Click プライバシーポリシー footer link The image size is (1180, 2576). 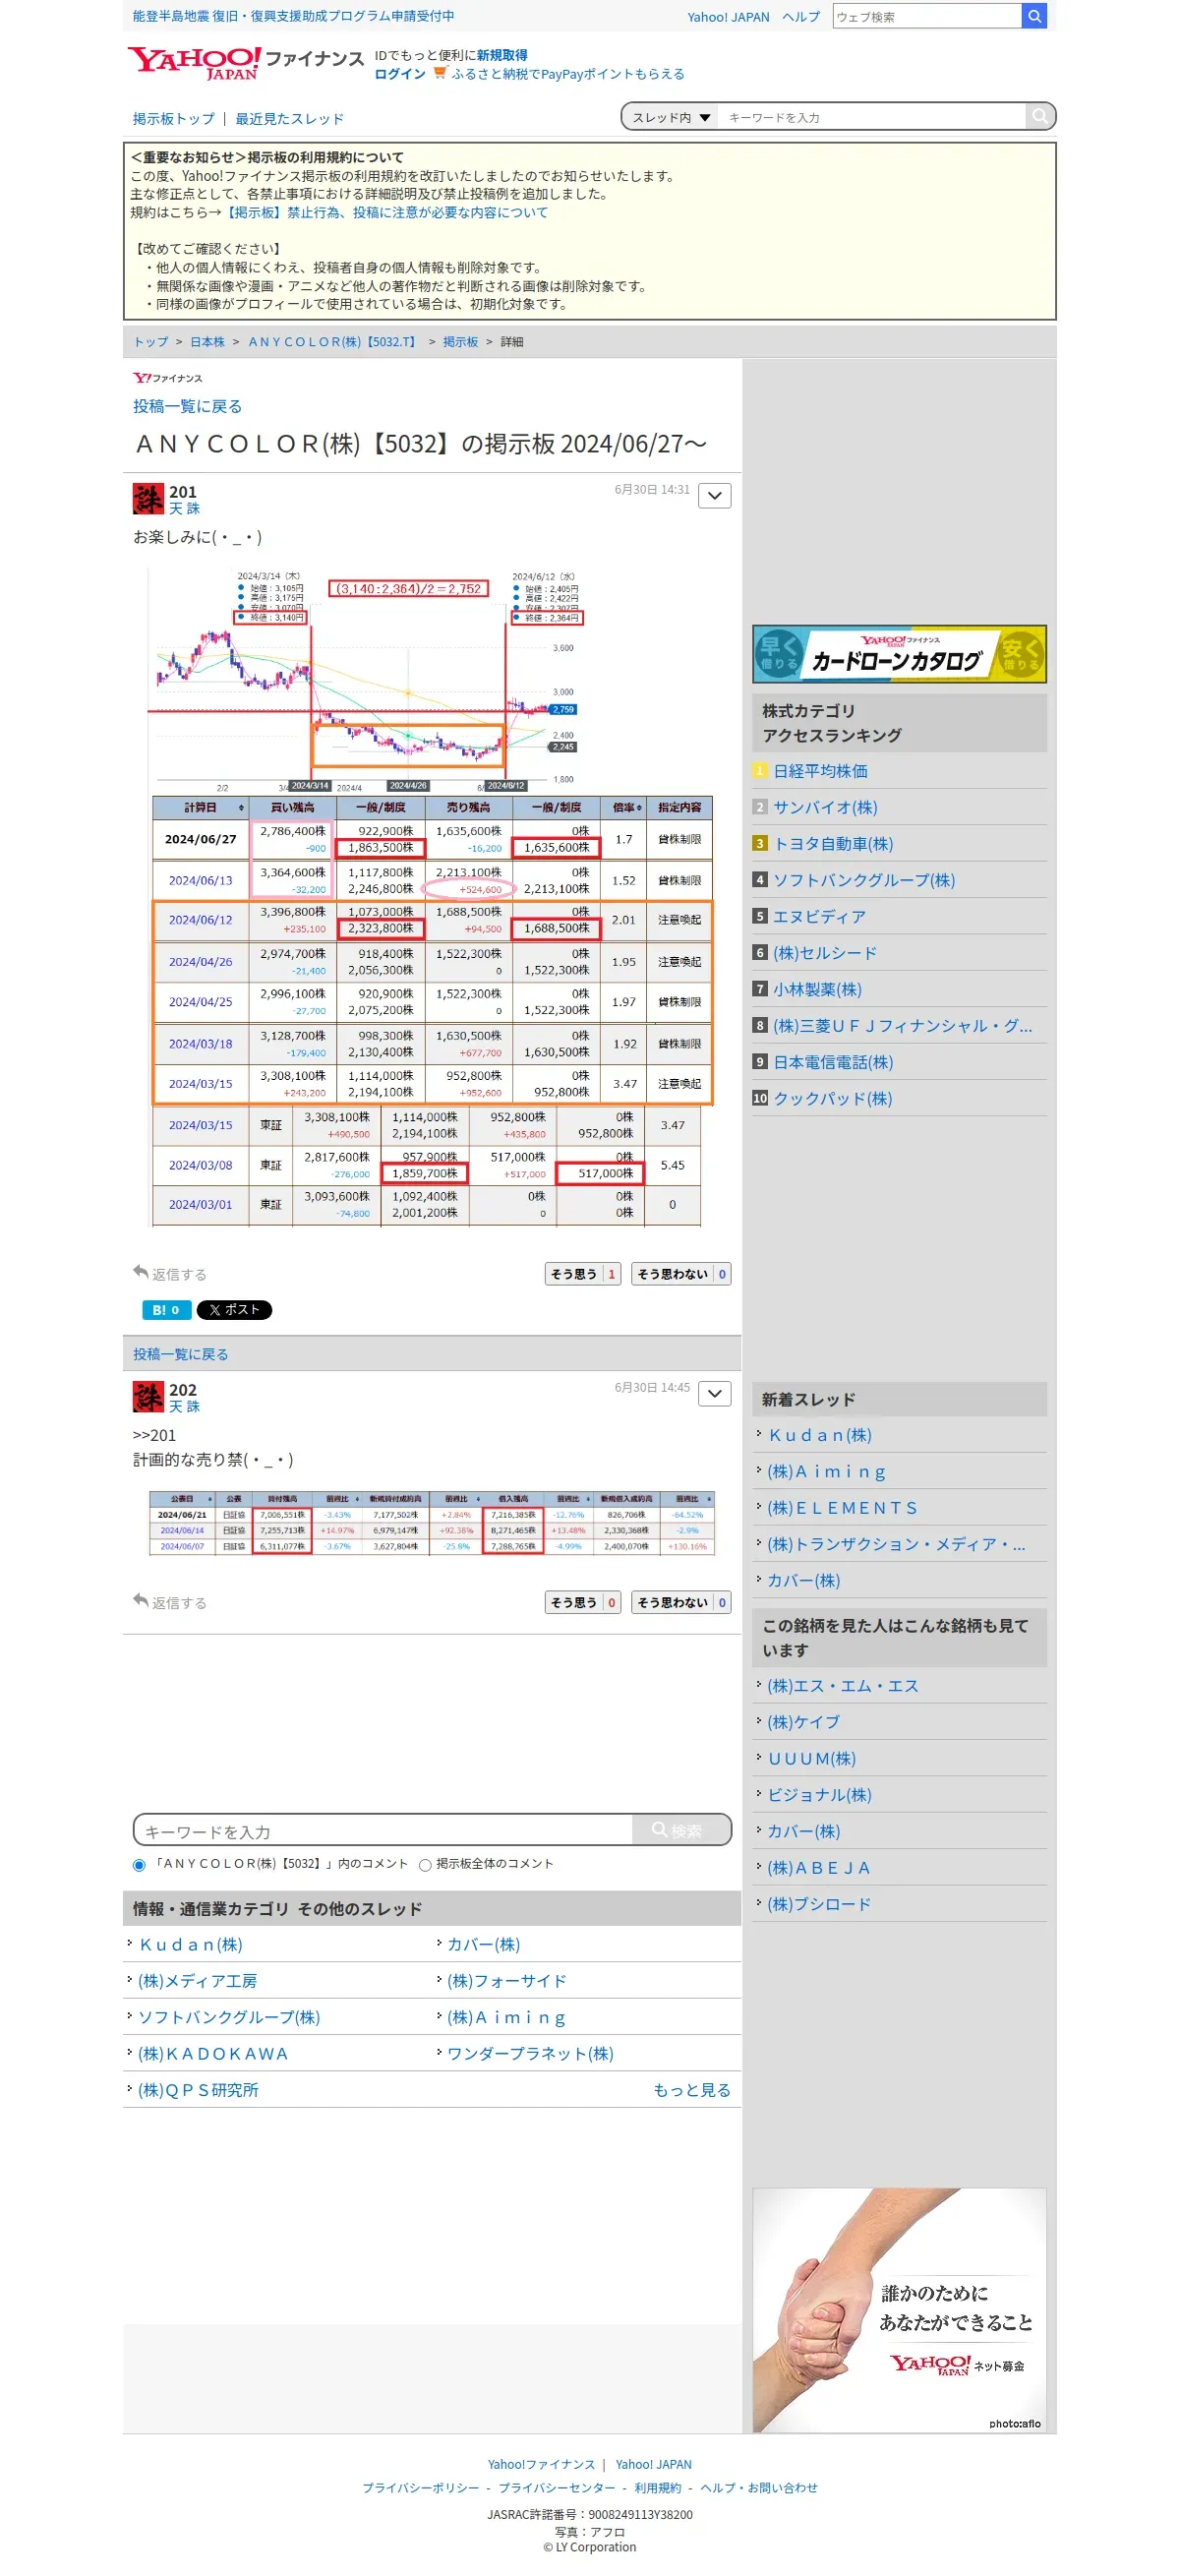coord(420,2488)
